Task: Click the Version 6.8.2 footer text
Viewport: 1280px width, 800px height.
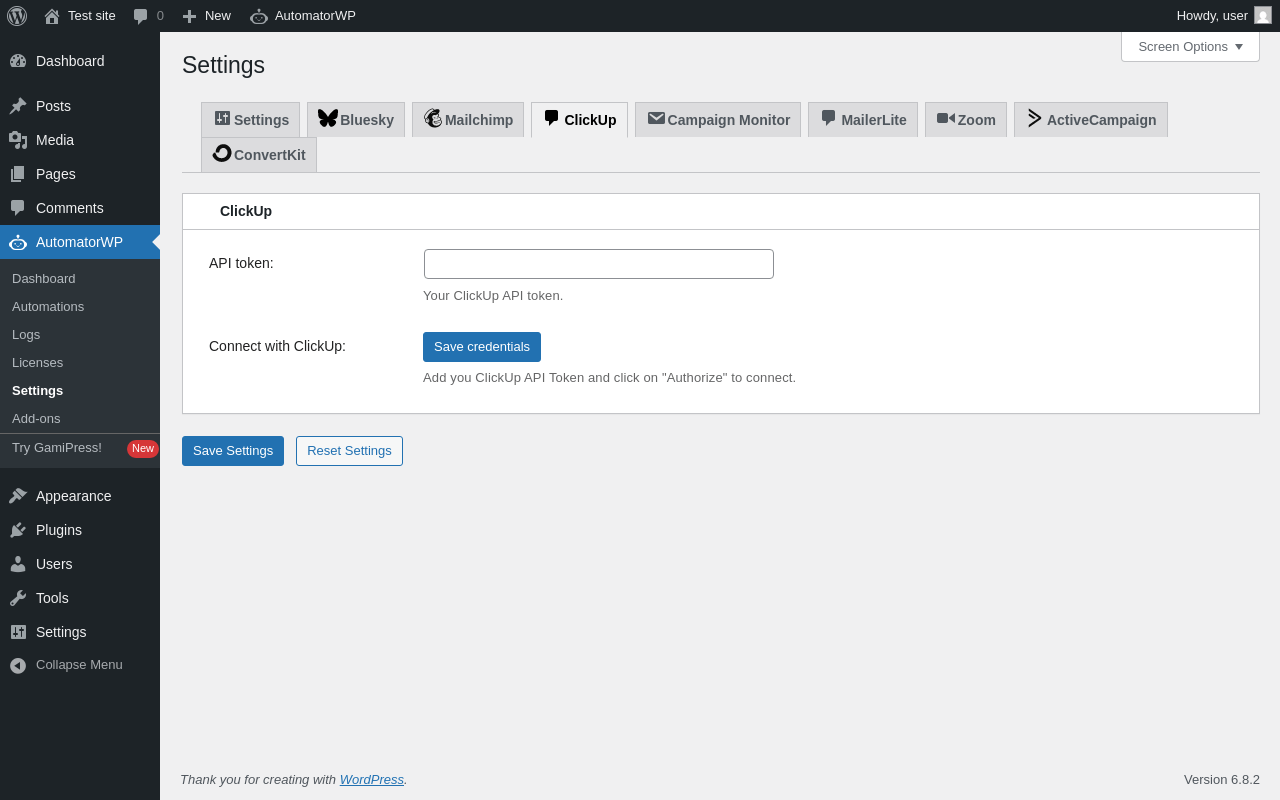Action: tap(1222, 779)
